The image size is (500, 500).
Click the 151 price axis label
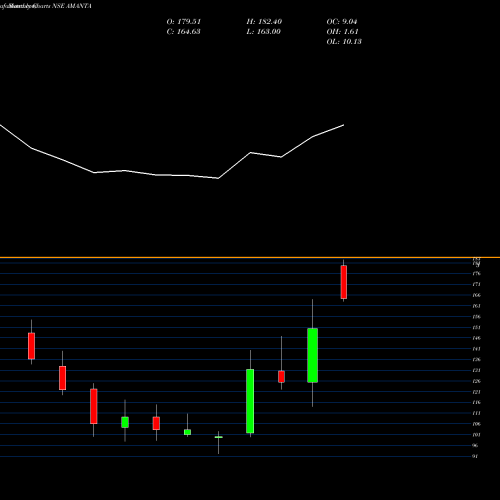(477, 327)
